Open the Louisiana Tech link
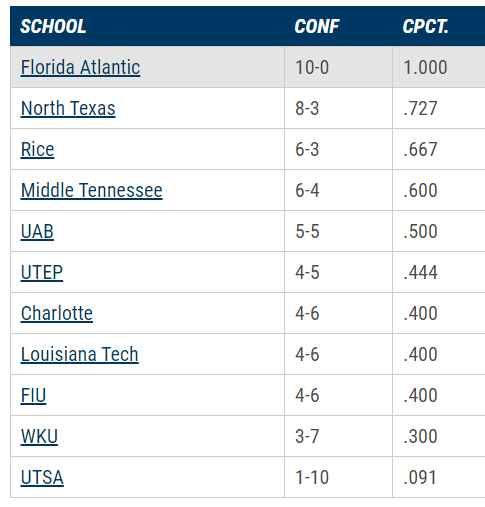Viewport: 485px width, 507px height. [80, 354]
